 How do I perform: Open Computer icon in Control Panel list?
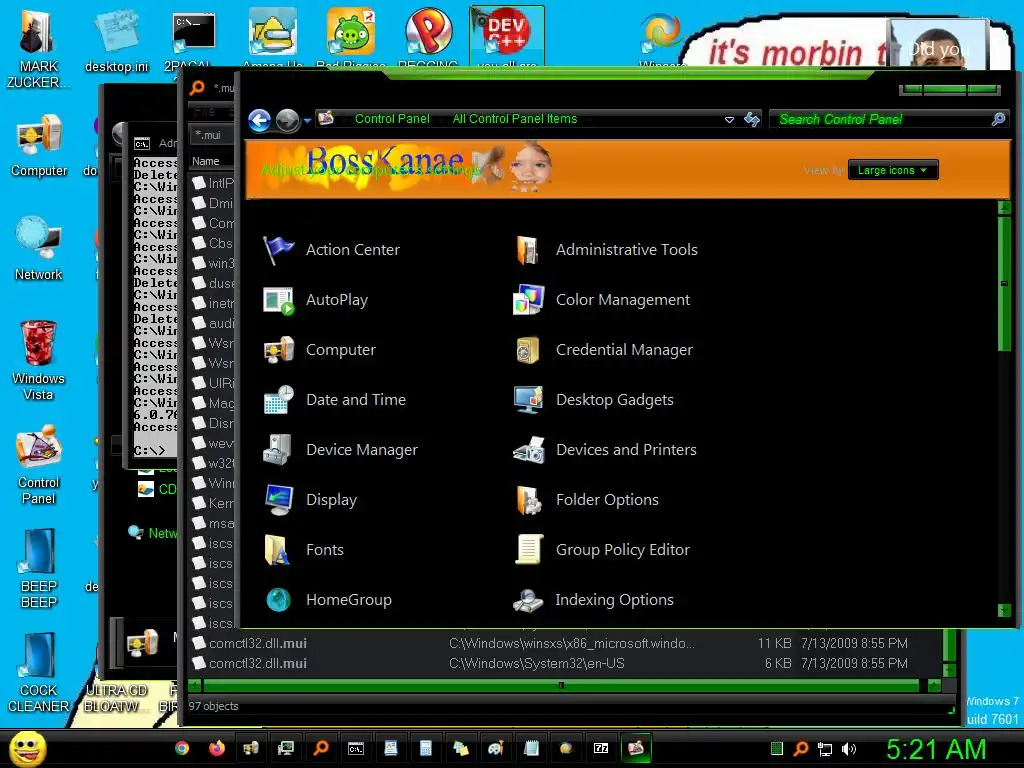279,350
